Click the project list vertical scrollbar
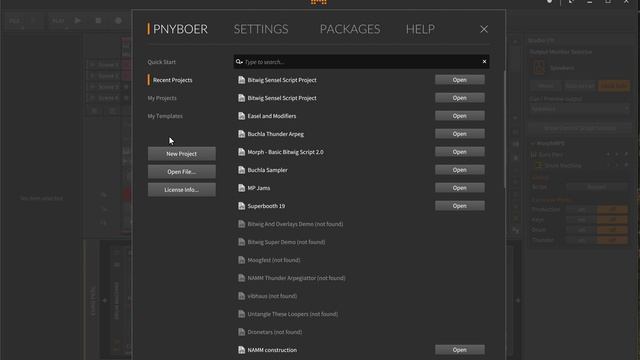The height and width of the screenshot is (360, 640). 504,129
